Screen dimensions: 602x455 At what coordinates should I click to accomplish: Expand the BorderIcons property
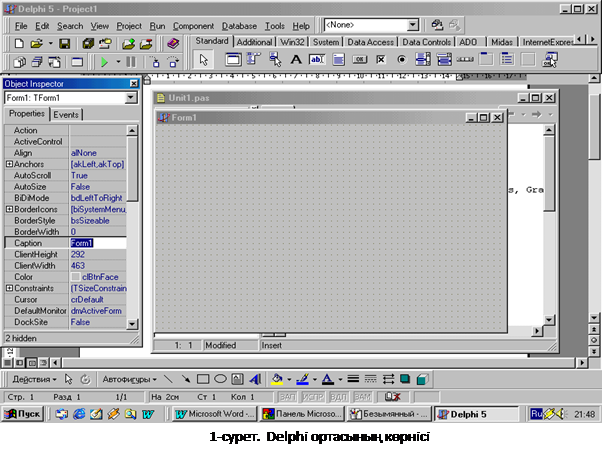[9, 209]
